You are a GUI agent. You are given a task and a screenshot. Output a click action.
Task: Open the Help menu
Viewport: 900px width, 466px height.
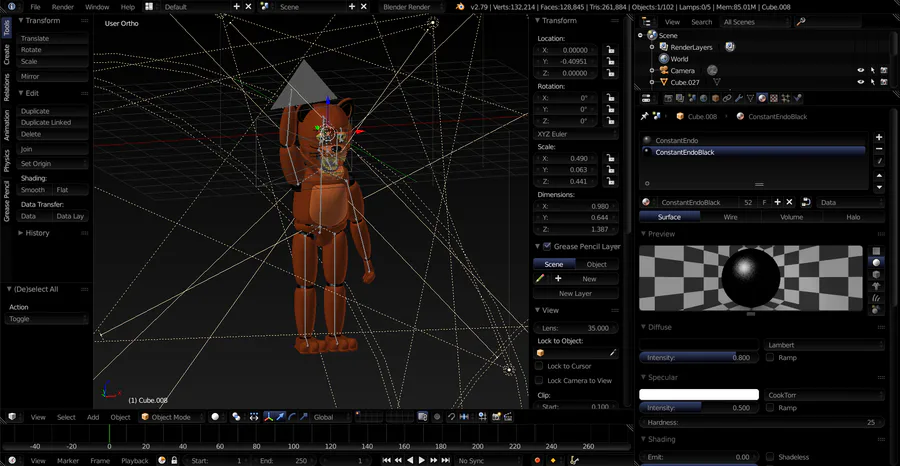128,7
